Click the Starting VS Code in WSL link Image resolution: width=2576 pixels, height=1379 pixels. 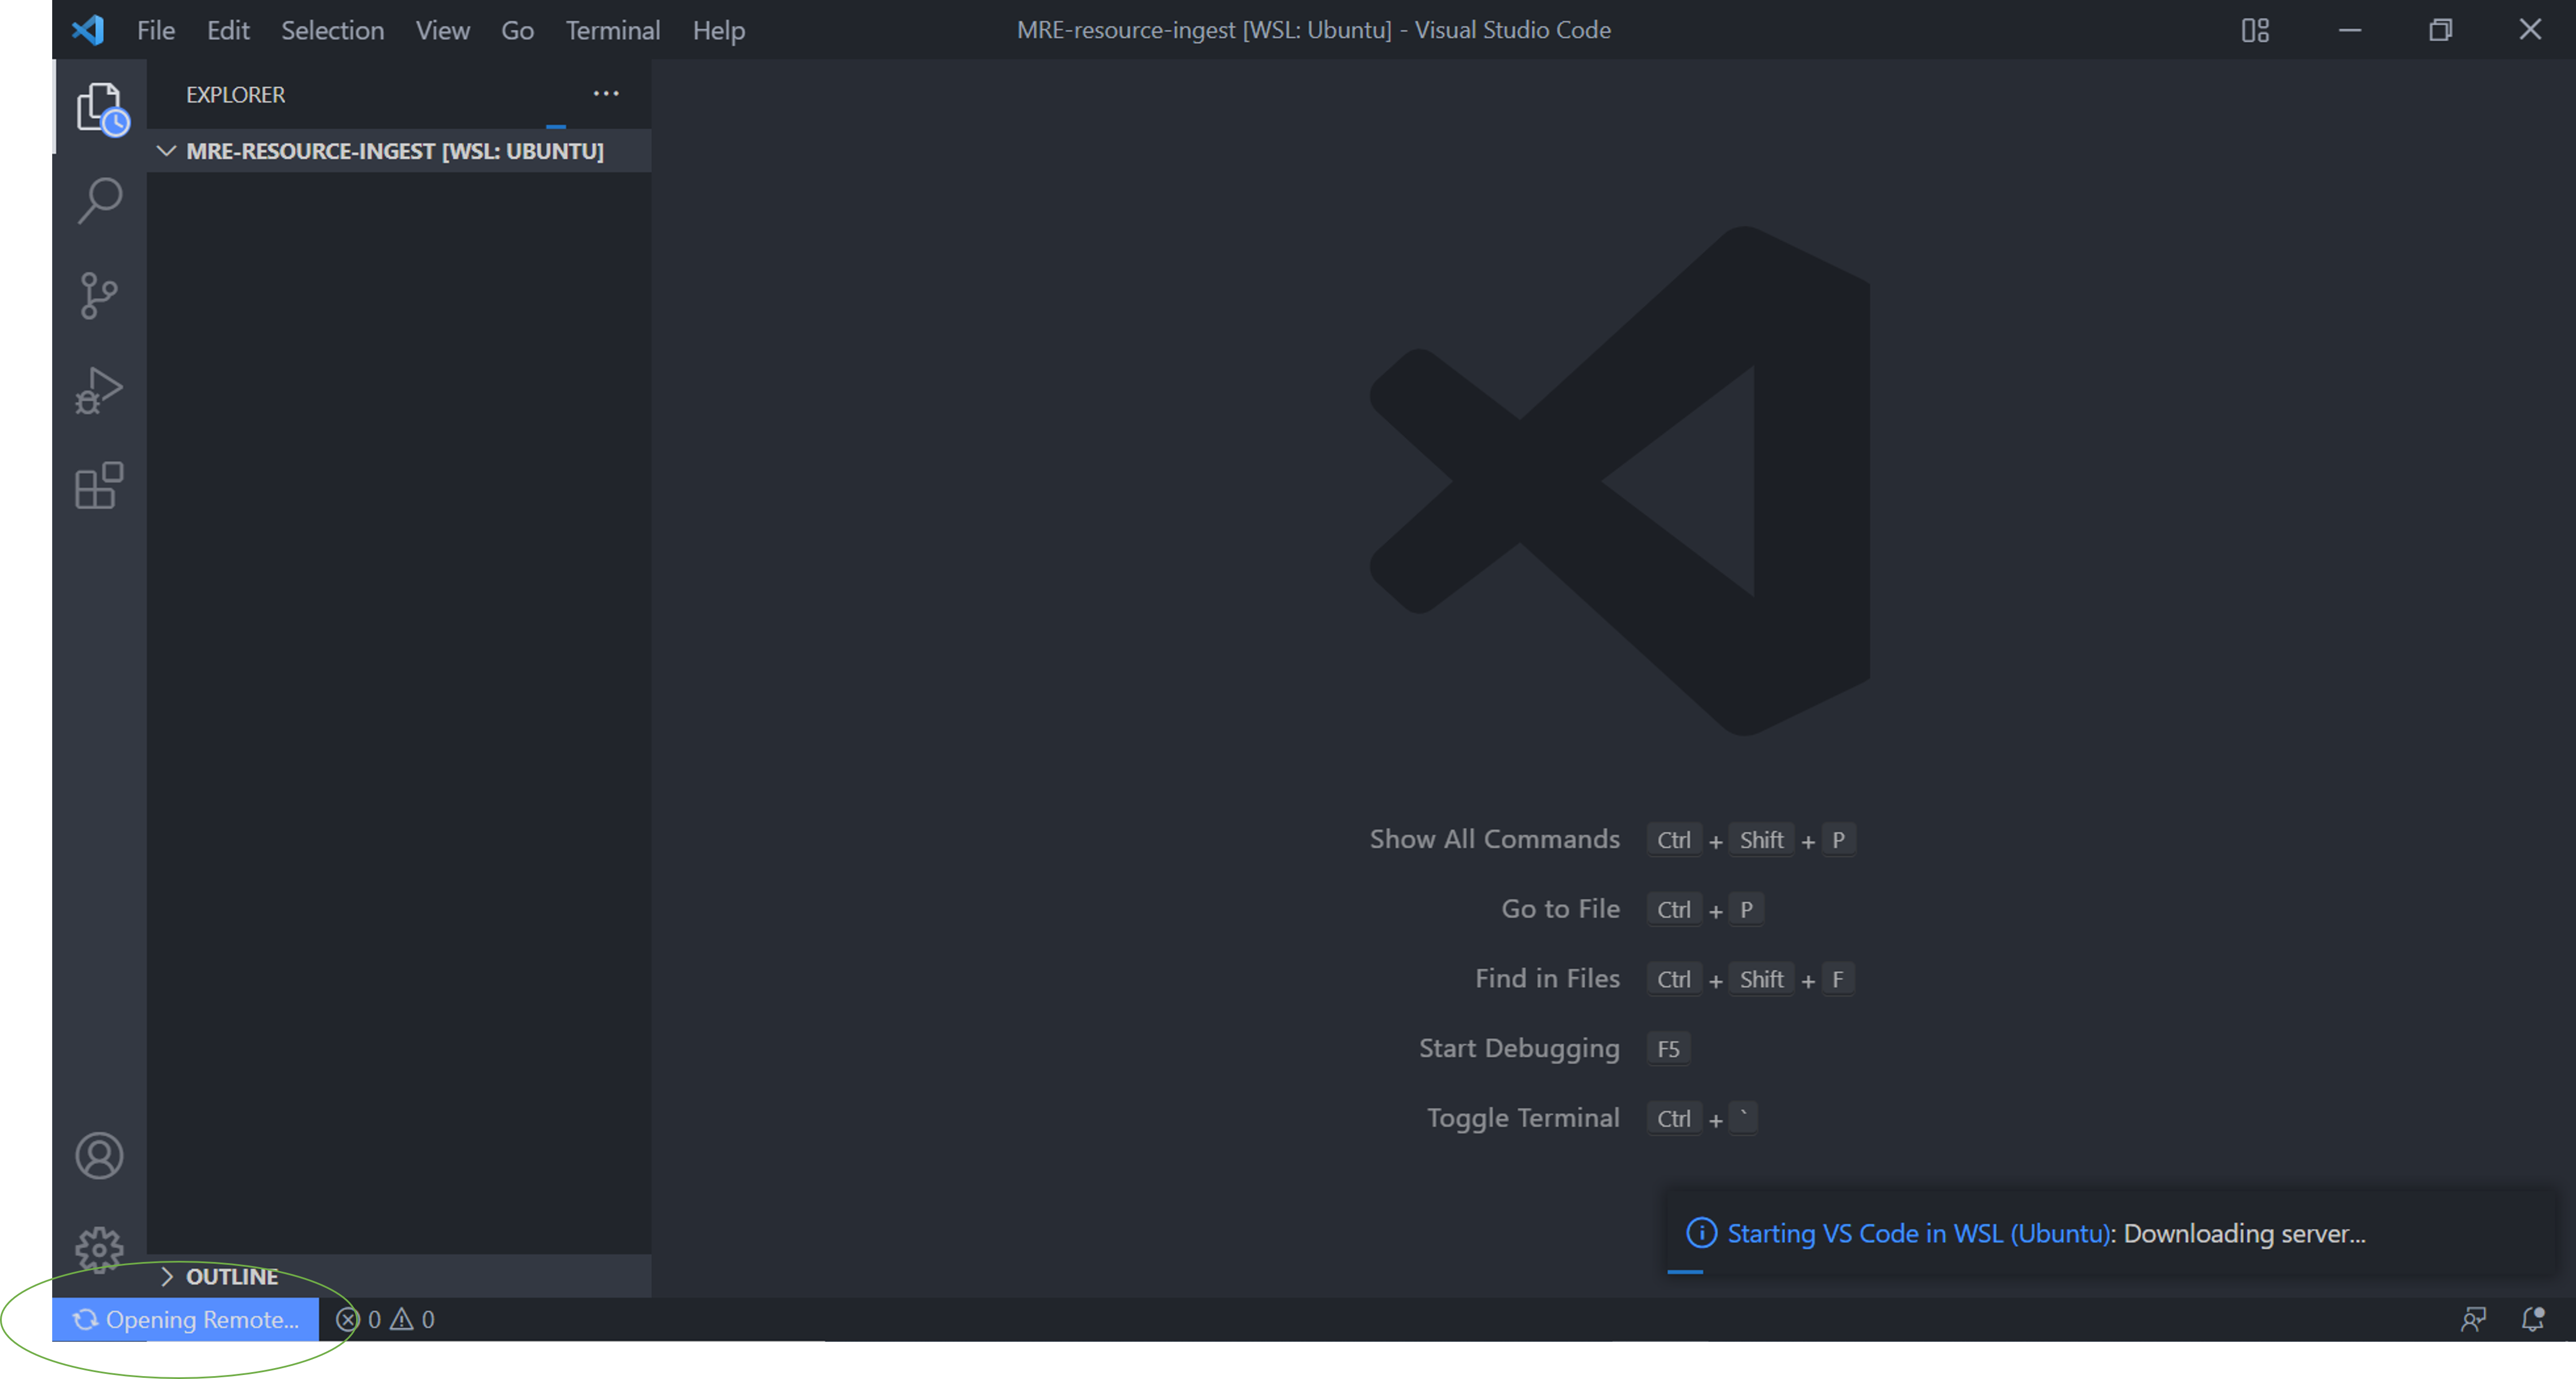point(1919,1233)
